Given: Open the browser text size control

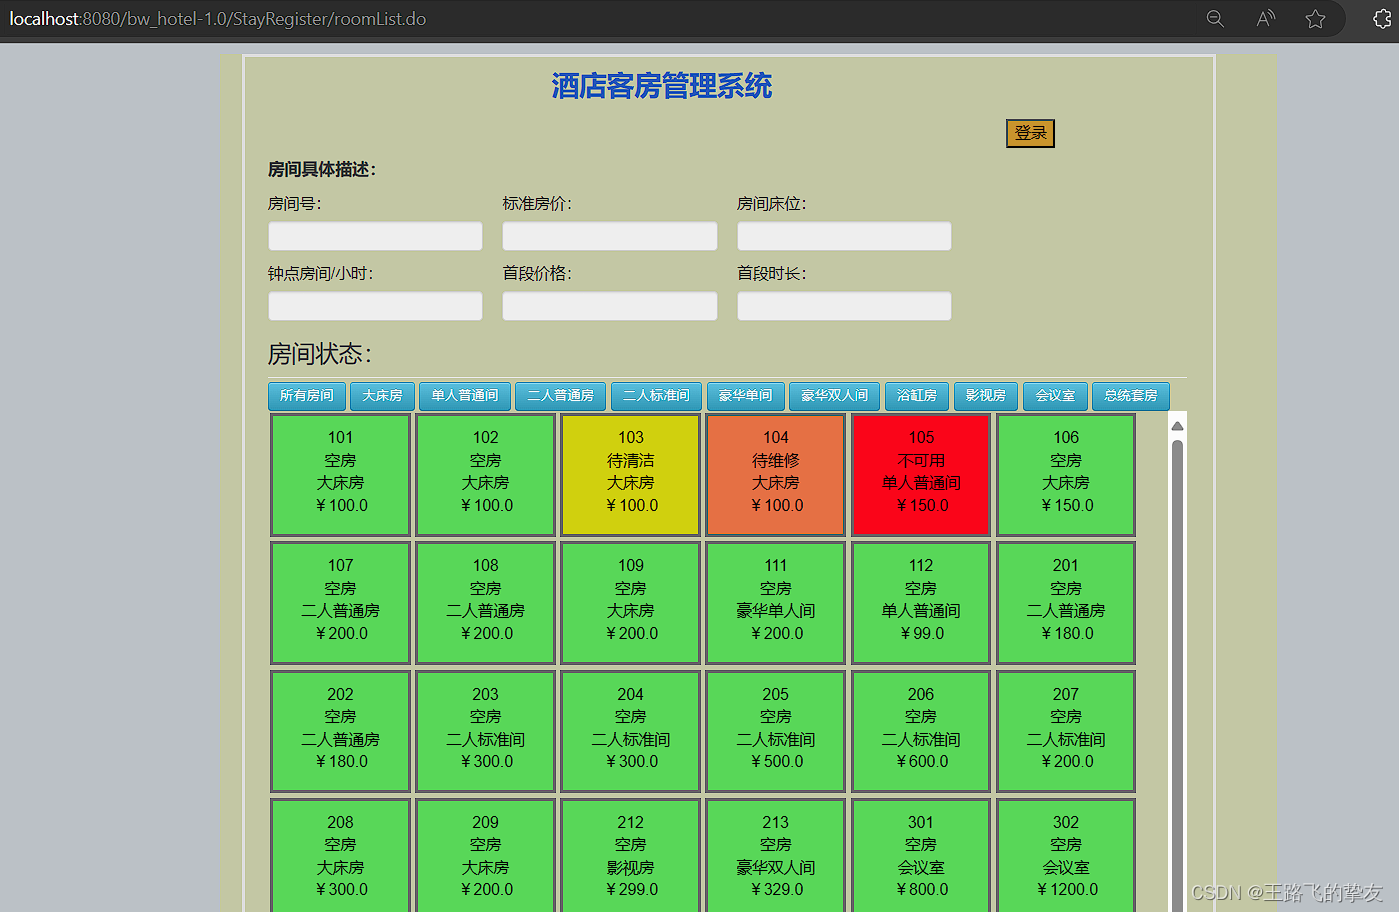Looking at the screenshot, I should (1265, 18).
